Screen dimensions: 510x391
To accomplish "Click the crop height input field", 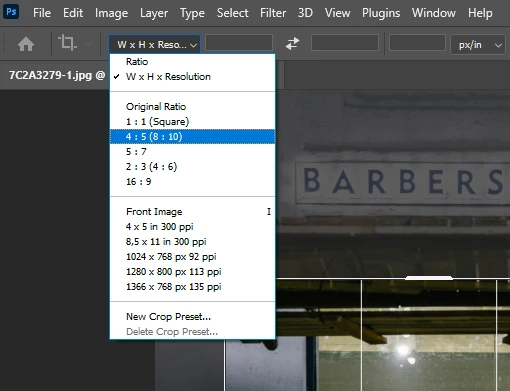I will [345, 43].
